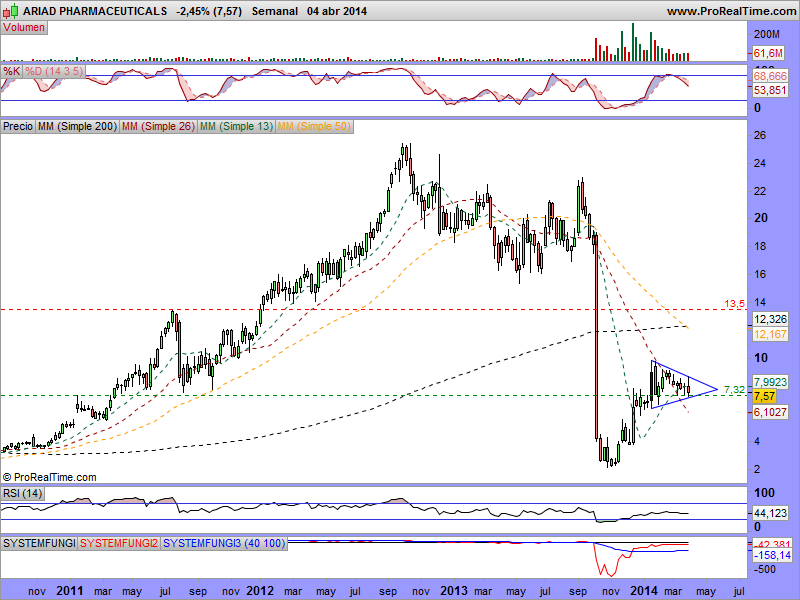Click the 26 price scale label
The height and width of the screenshot is (600, 800).
[x=760, y=135]
